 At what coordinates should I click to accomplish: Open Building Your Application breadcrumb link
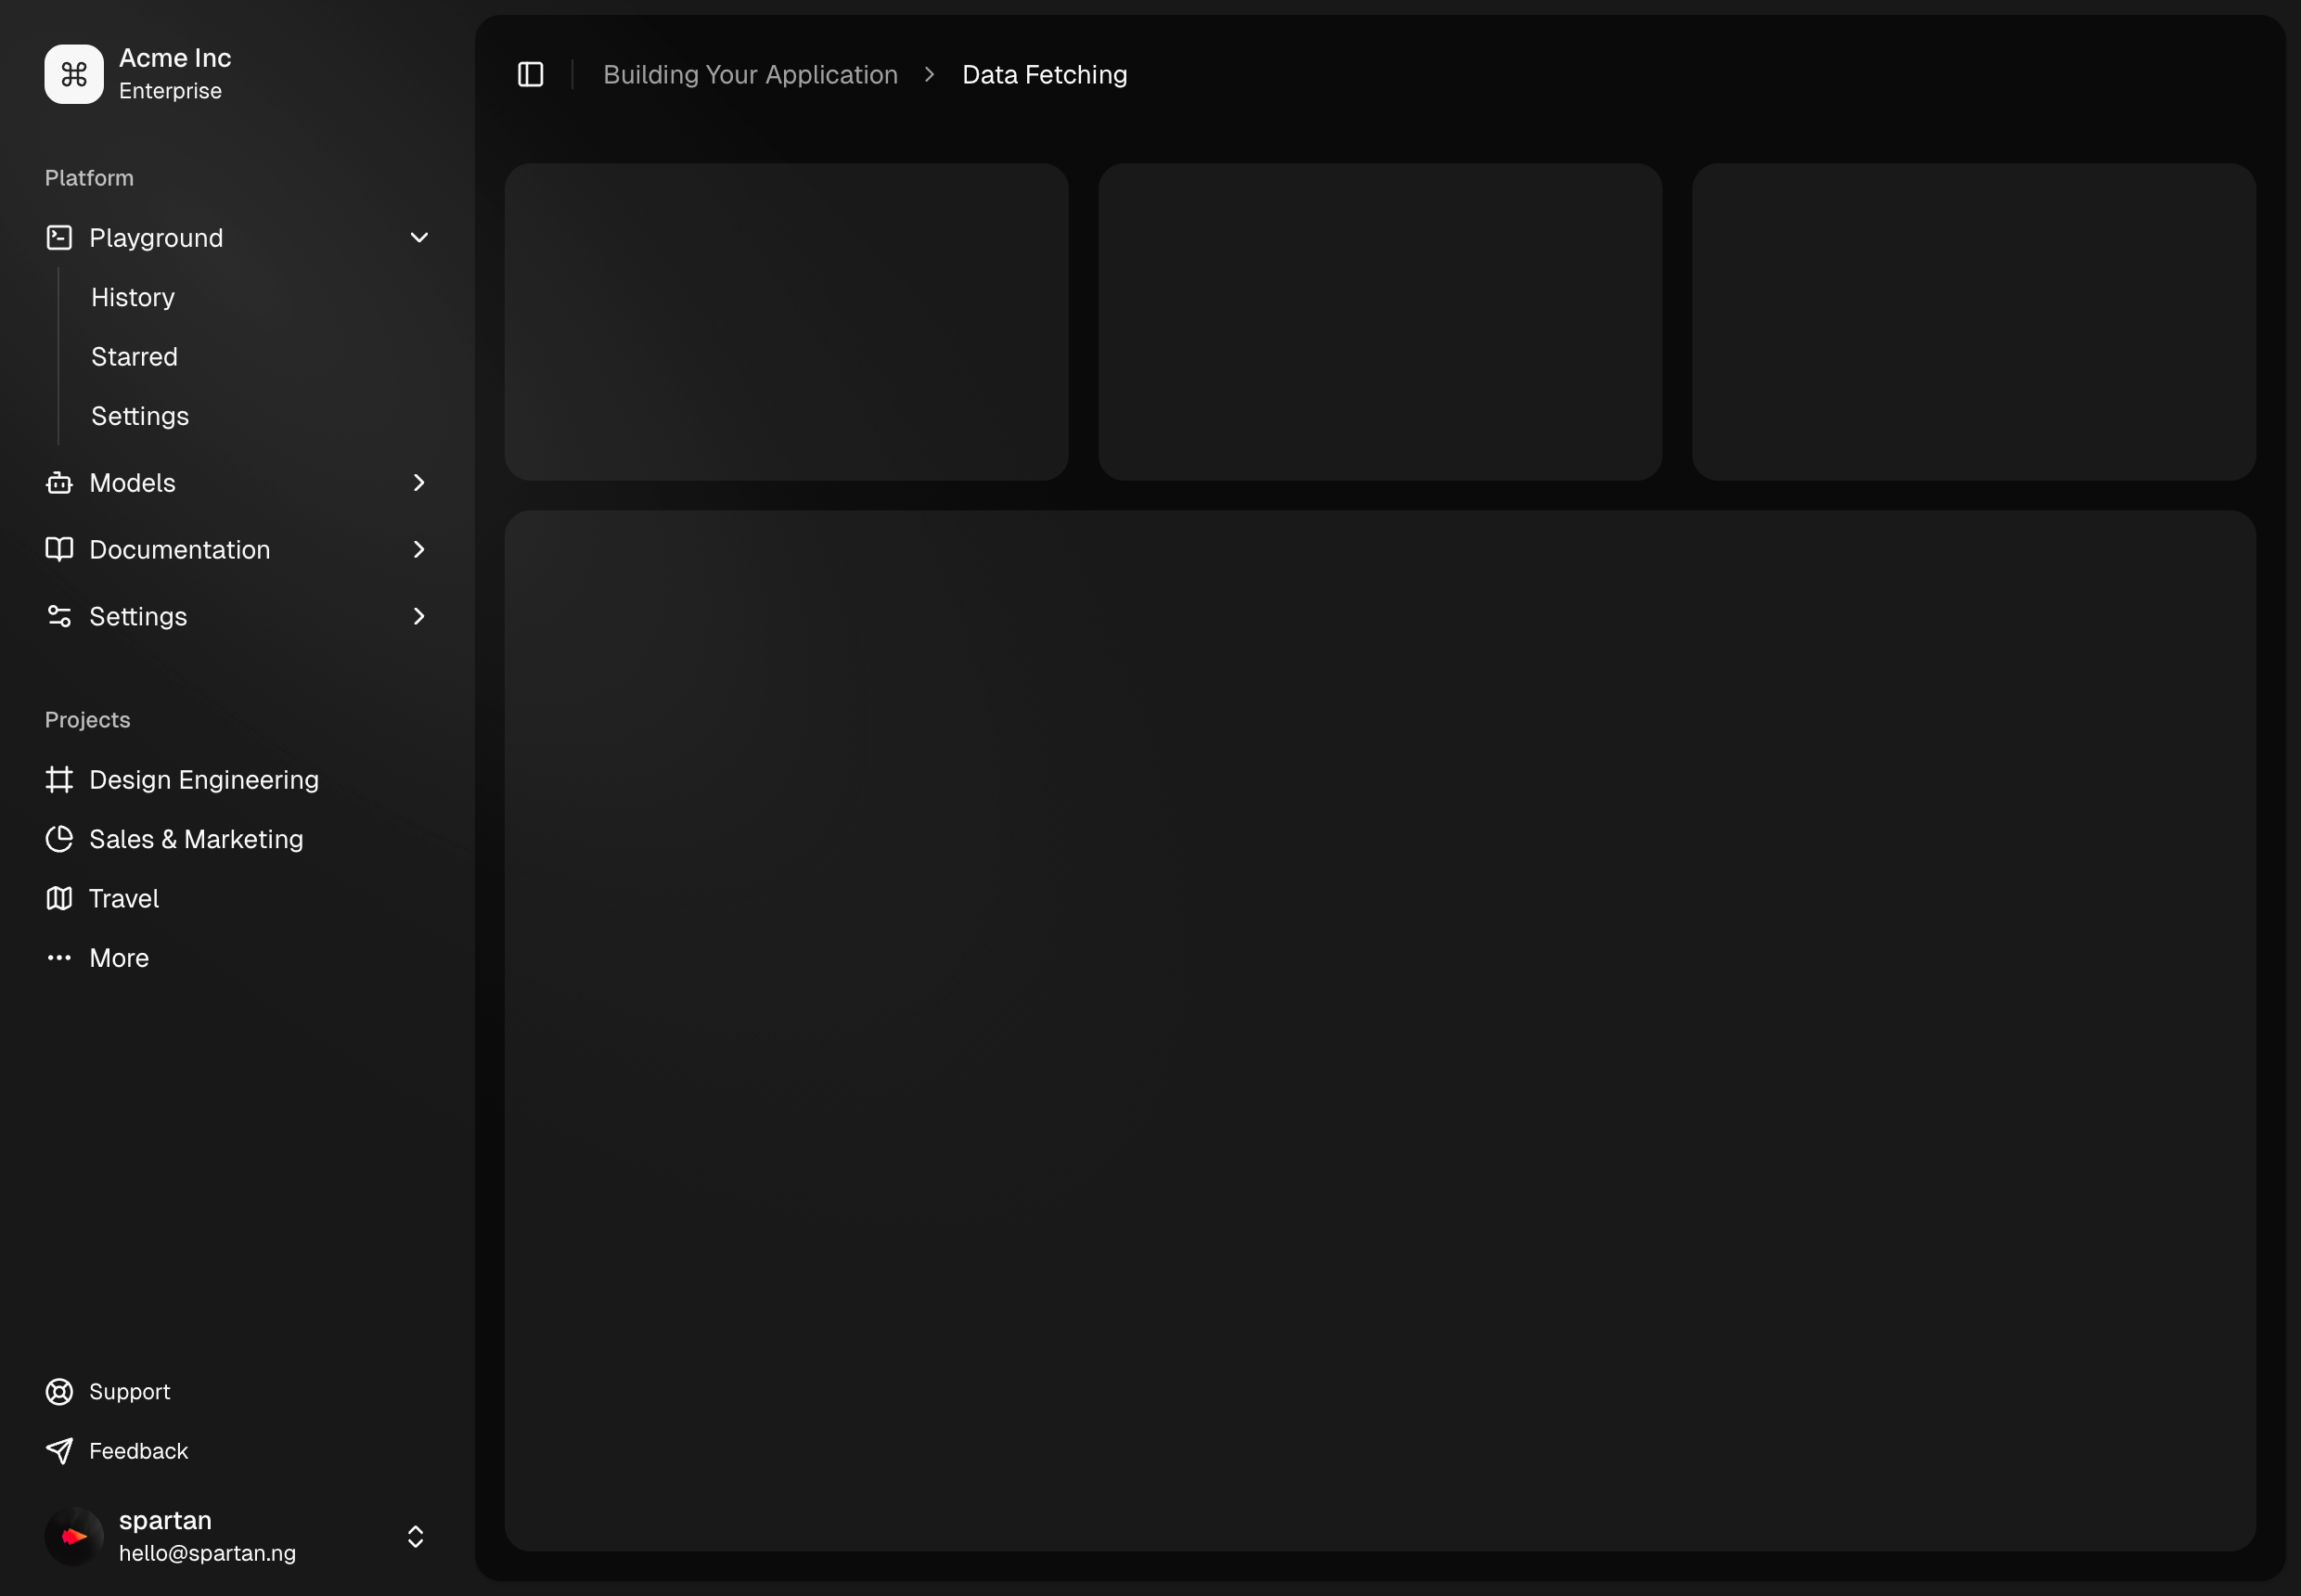[749, 73]
